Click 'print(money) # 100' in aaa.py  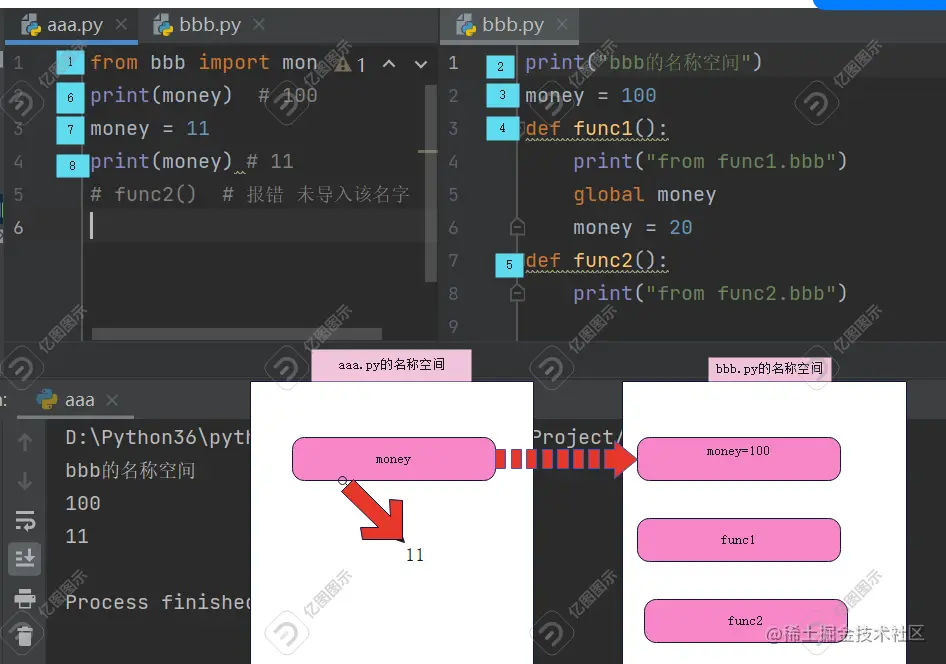(204, 95)
